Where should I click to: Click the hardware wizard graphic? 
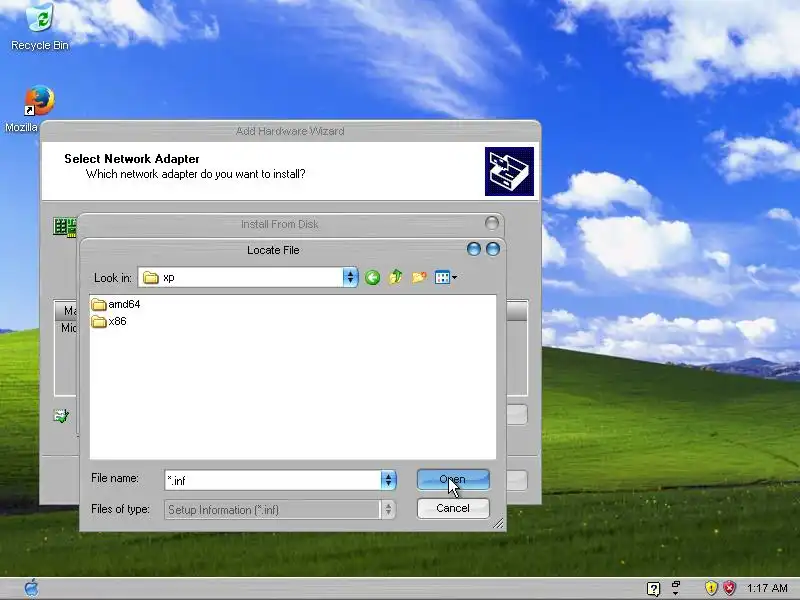click(509, 171)
